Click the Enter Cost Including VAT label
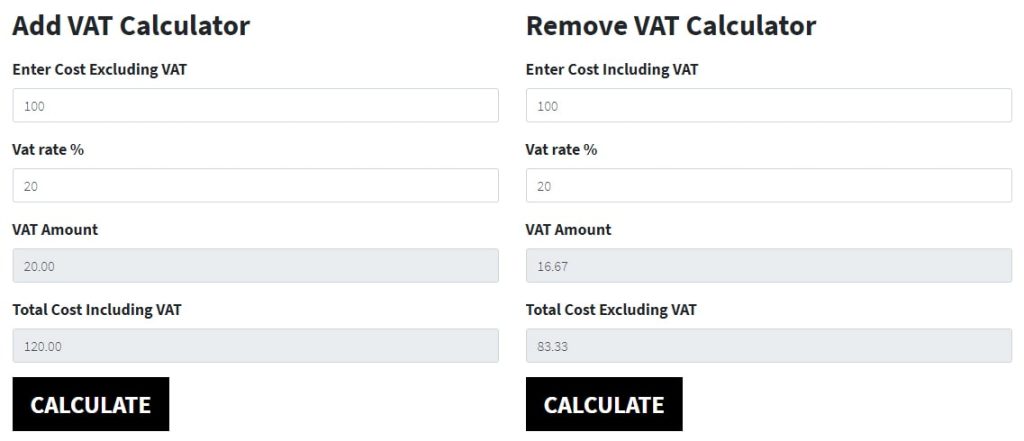1024x441 pixels. [611, 70]
